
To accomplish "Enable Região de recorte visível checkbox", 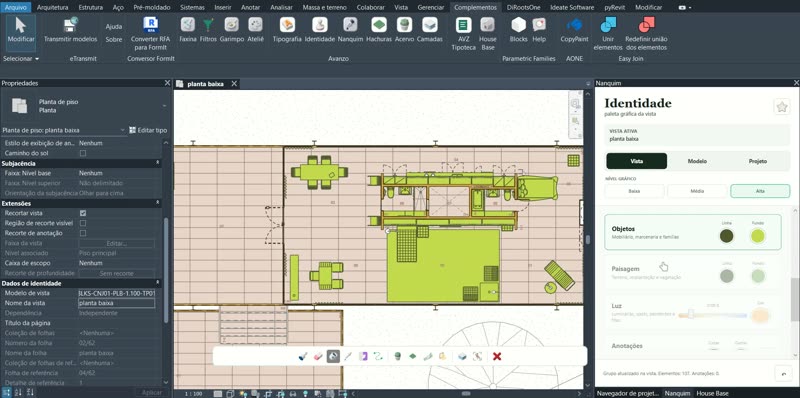I will (83, 223).
